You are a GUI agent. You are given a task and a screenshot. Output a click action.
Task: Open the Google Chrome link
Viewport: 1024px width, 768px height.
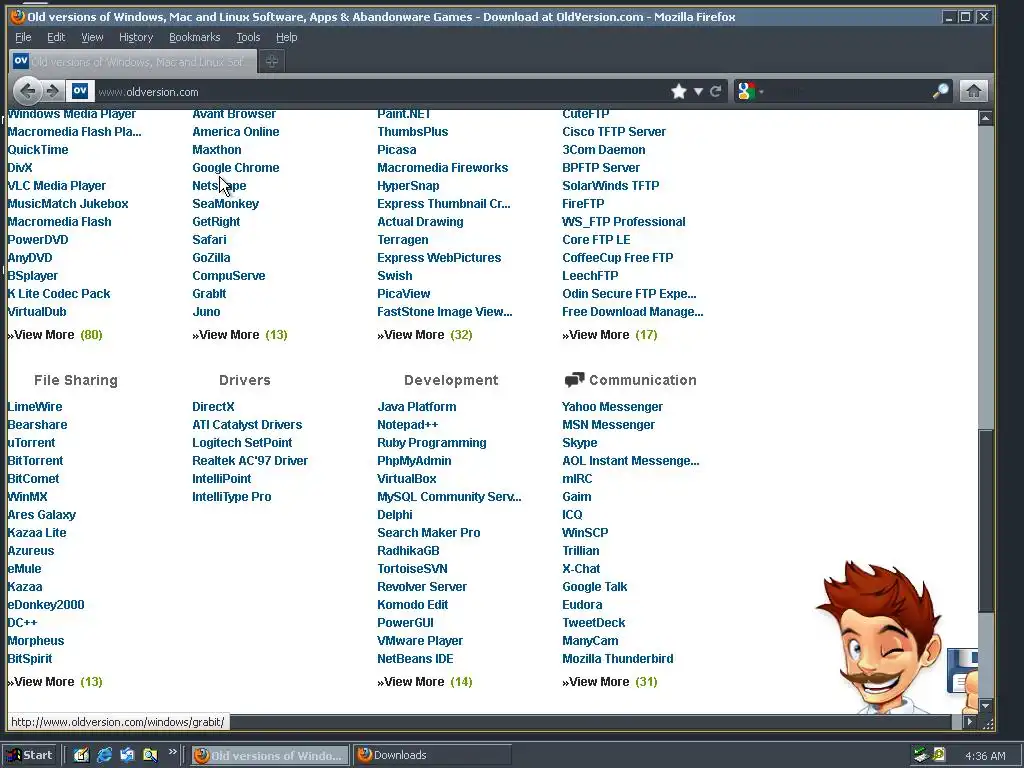tap(236, 168)
